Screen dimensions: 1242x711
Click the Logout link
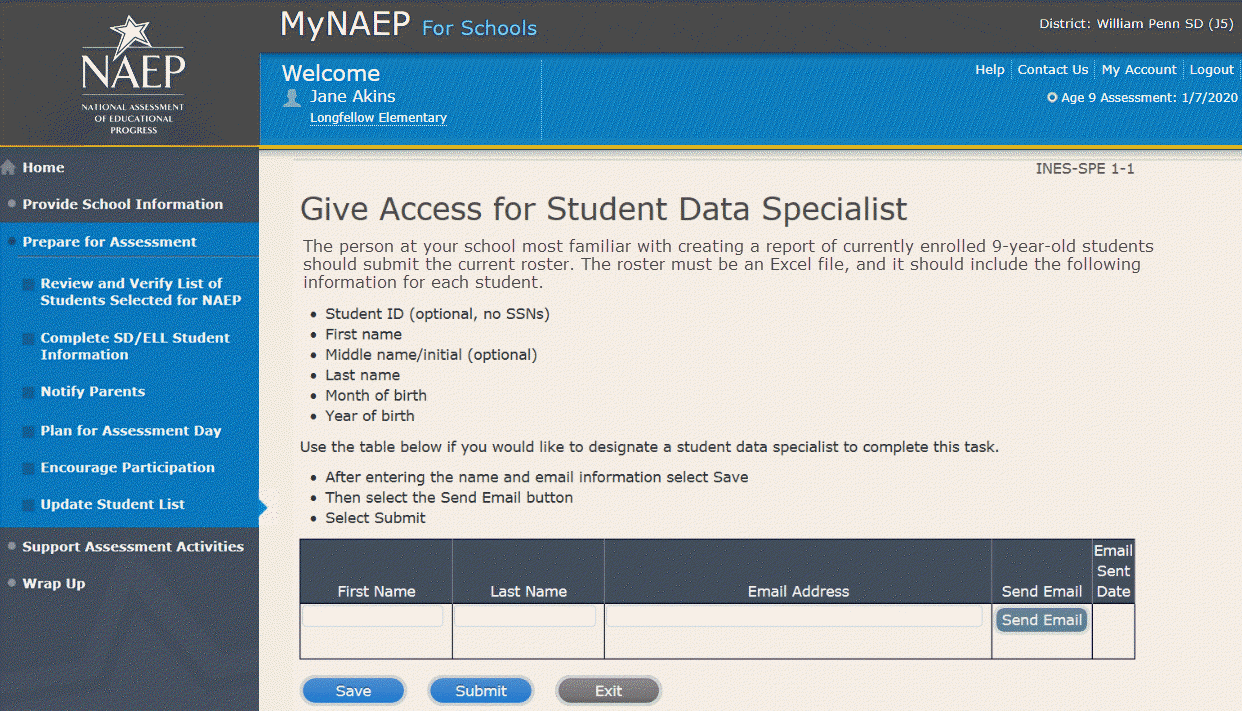[1211, 70]
